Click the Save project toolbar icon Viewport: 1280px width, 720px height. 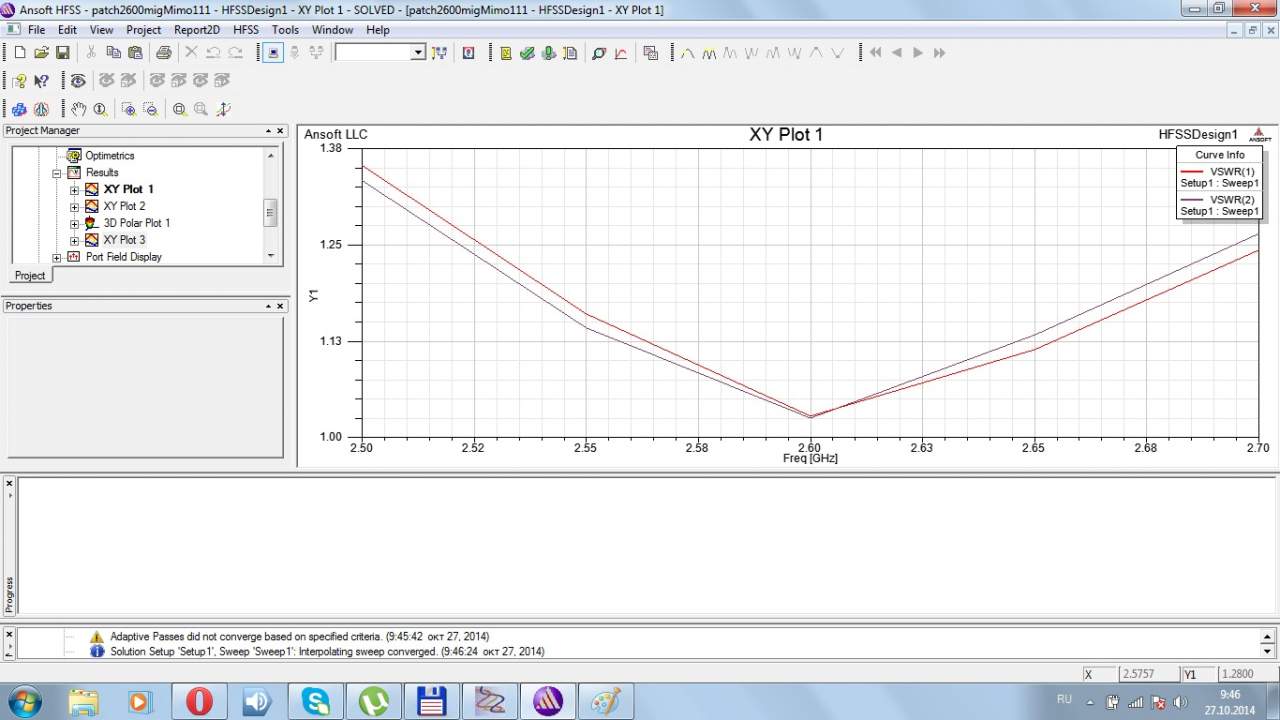(x=63, y=53)
